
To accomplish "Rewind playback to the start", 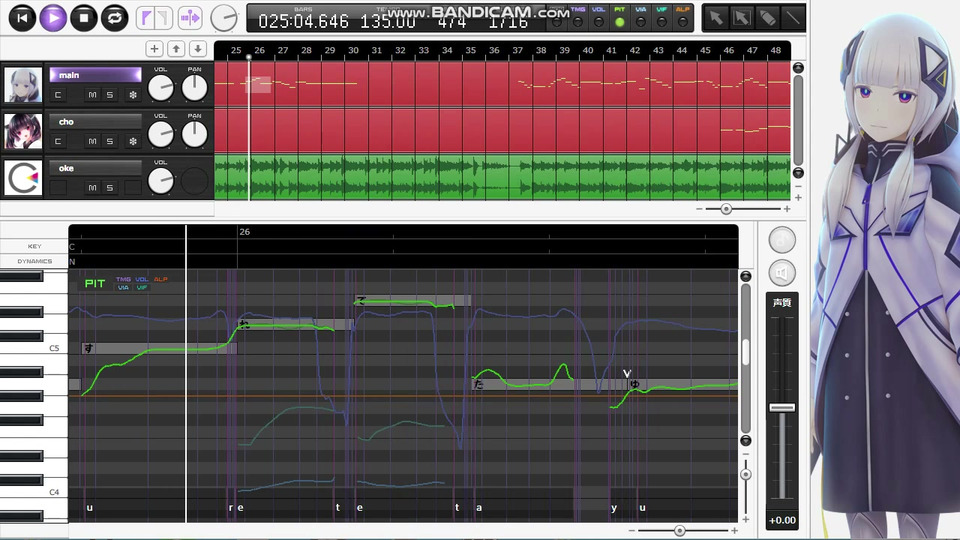I will pyautogui.click(x=22, y=18).
